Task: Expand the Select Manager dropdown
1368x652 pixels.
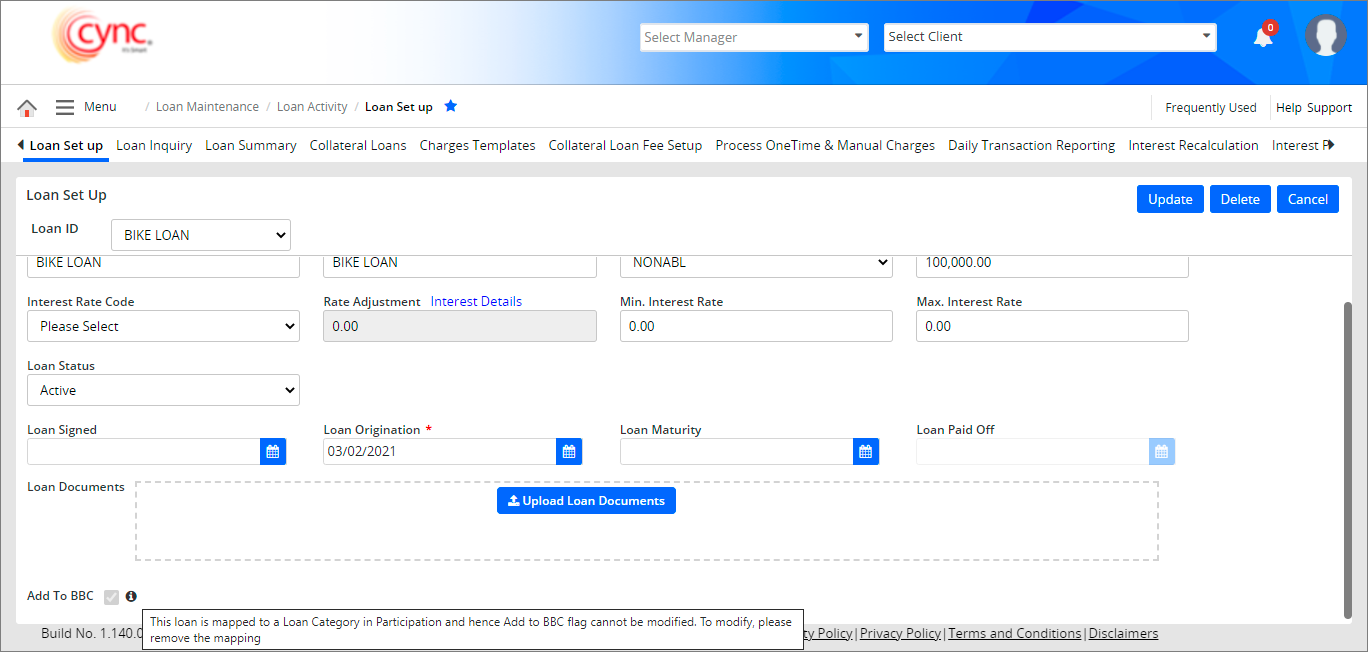Action: pyautogui.click(x=754, y=37)
